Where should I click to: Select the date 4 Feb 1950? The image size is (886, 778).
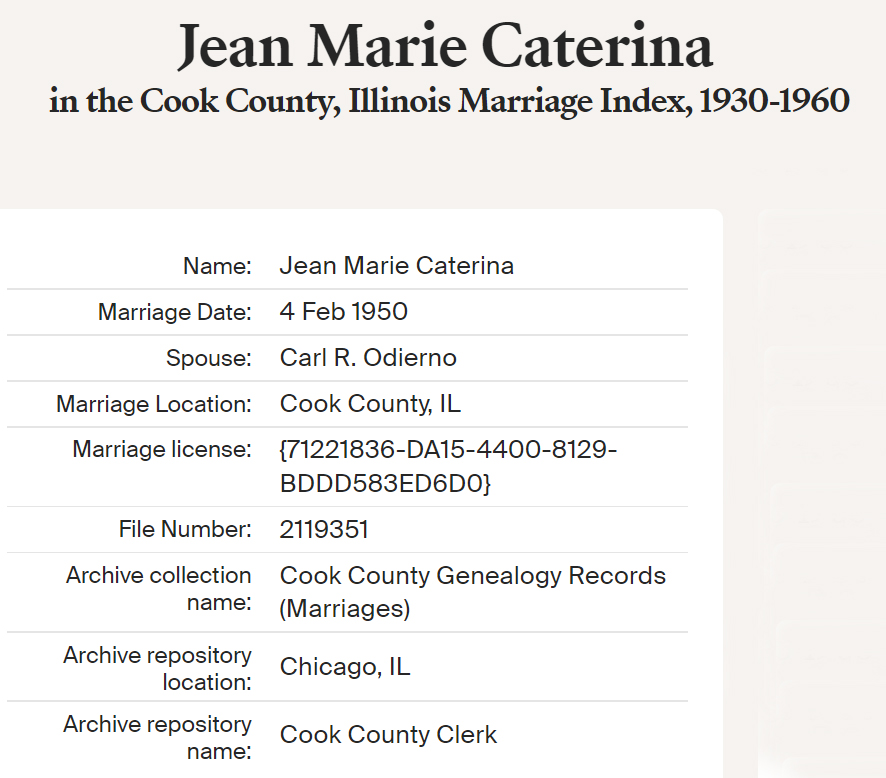343,312
